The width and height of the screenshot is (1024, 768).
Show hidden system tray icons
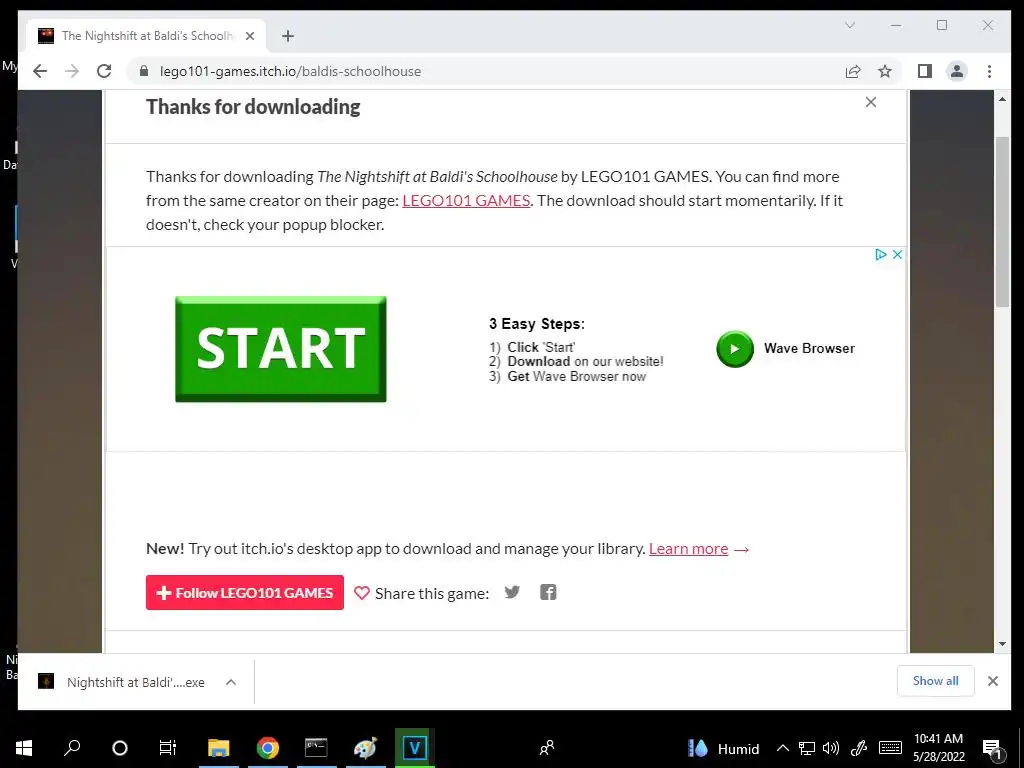click(782, 748)
